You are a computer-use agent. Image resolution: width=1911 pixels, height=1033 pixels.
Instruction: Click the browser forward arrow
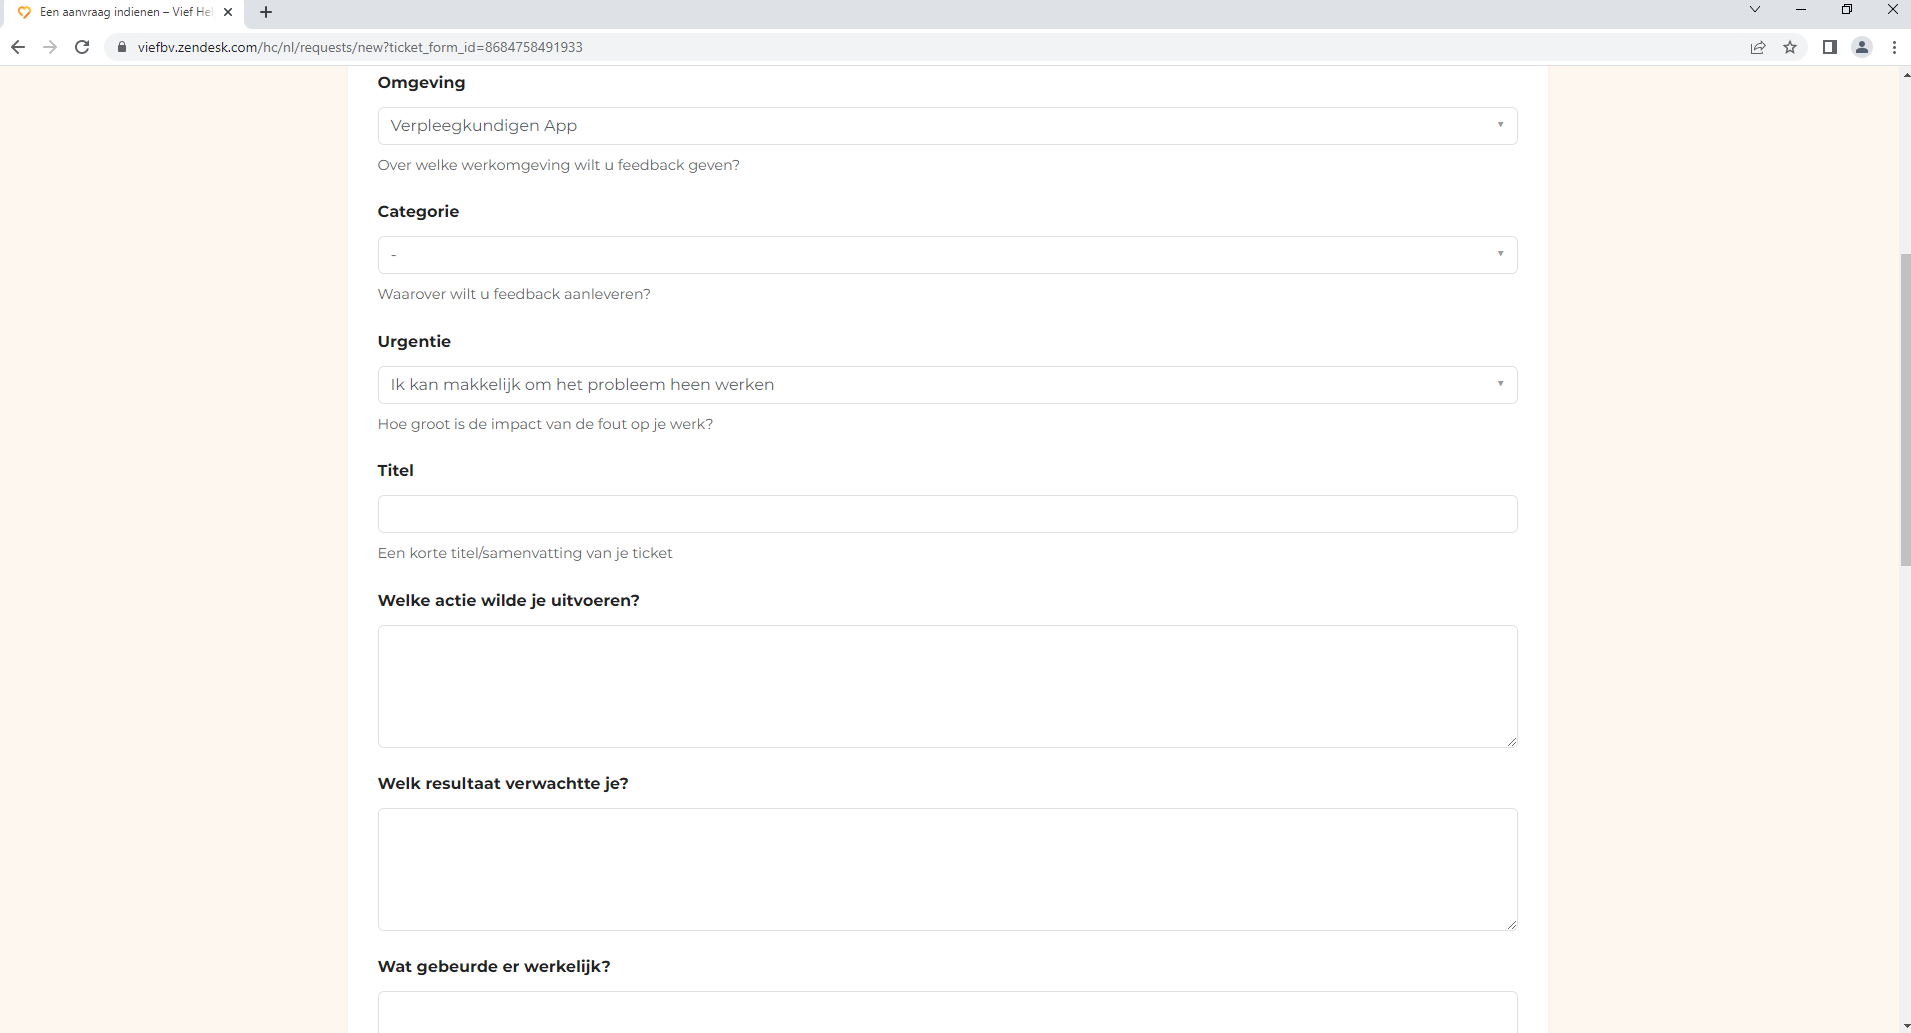[50, 47]
